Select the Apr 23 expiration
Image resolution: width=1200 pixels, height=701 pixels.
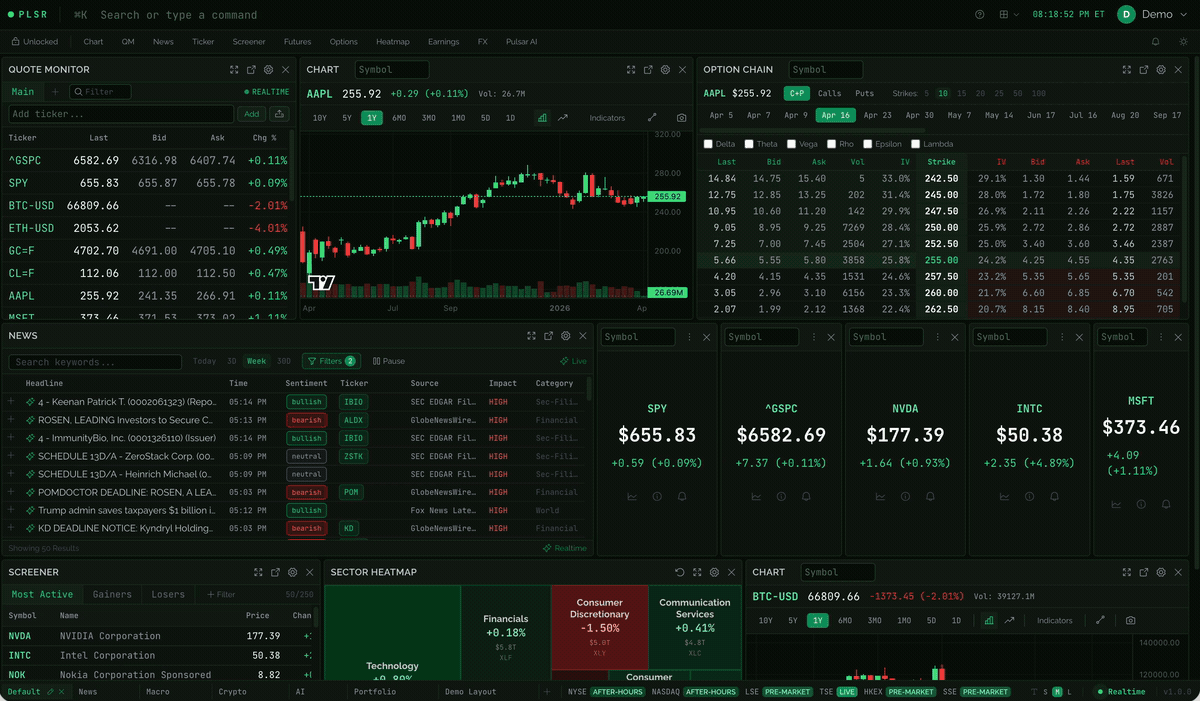pos(877,115)
